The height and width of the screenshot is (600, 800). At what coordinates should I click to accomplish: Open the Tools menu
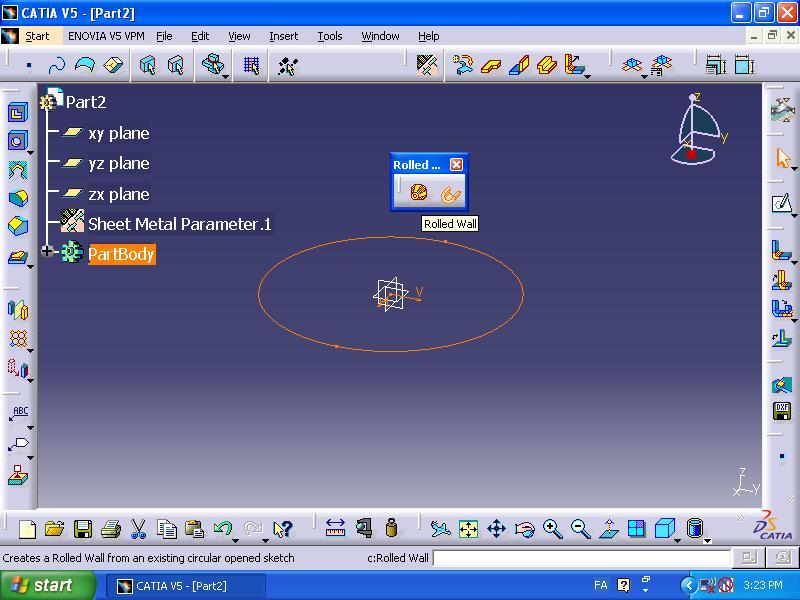coord(329,36)
